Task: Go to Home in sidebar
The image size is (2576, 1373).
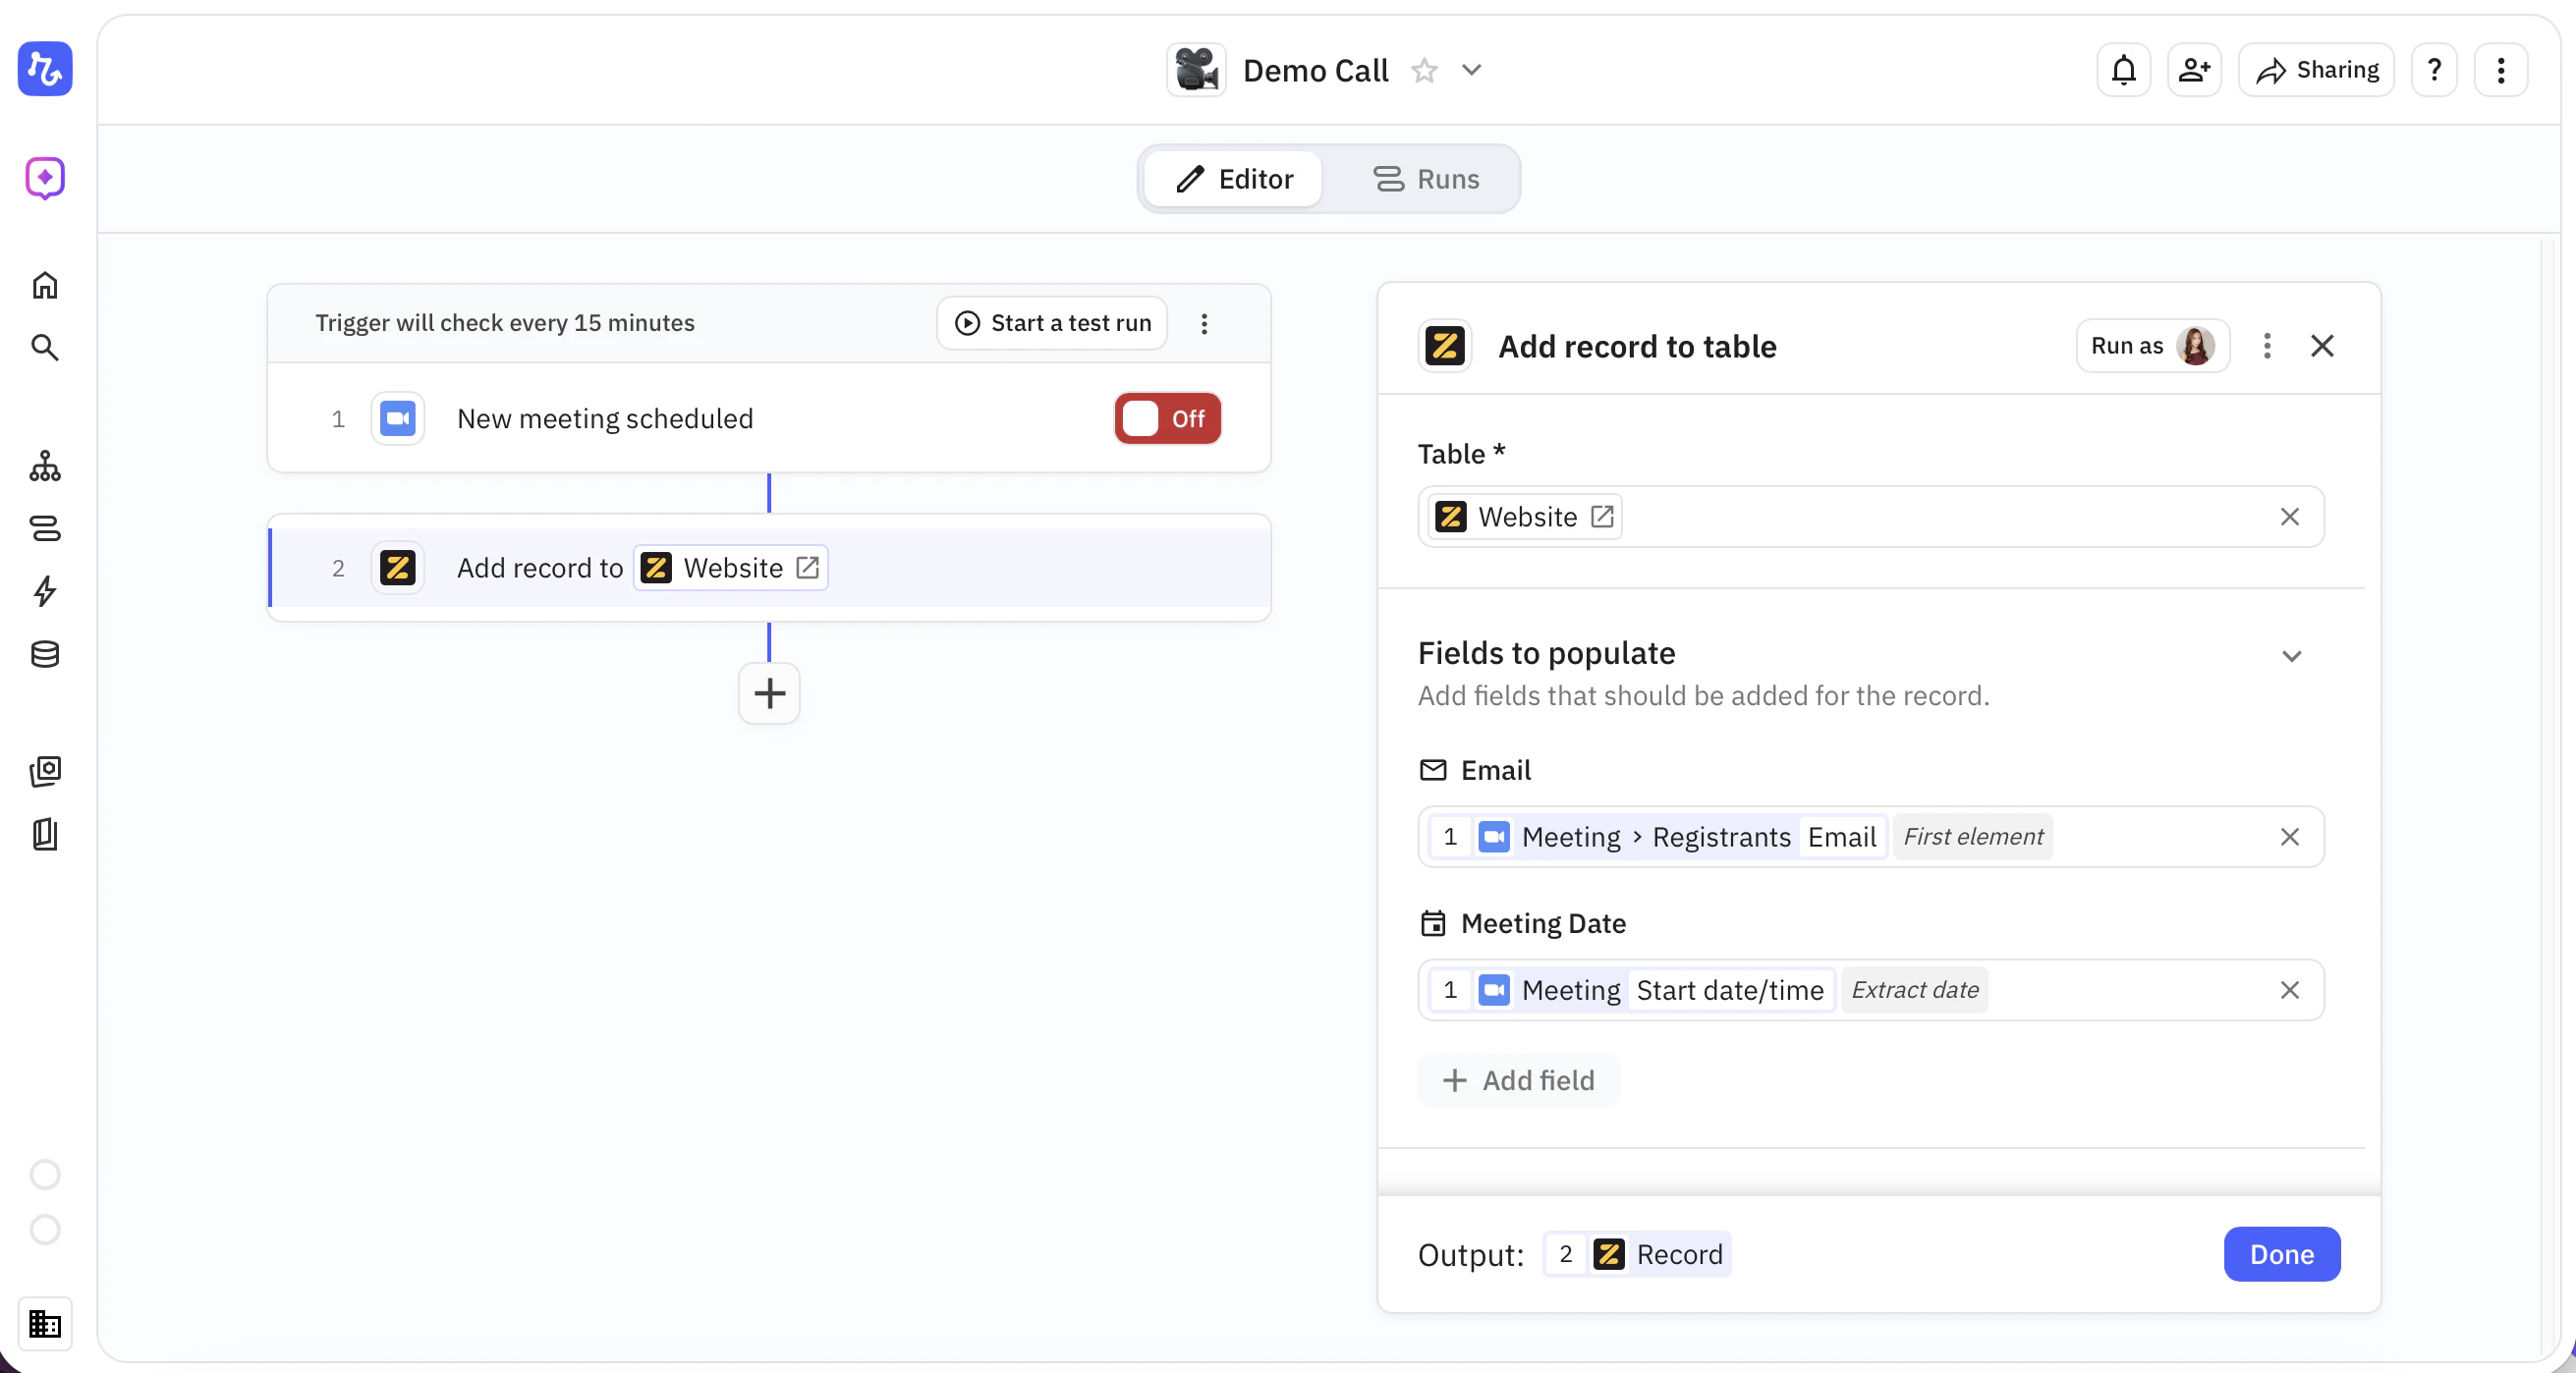Action: 45,286
